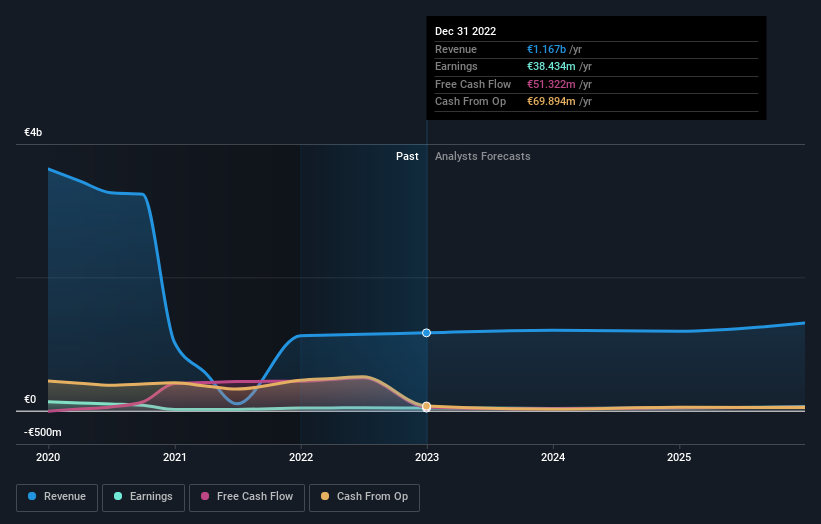The height and width of the screenshot is (524, 821).
Task: Click the Past label on the chart
Action: [407, 157]
